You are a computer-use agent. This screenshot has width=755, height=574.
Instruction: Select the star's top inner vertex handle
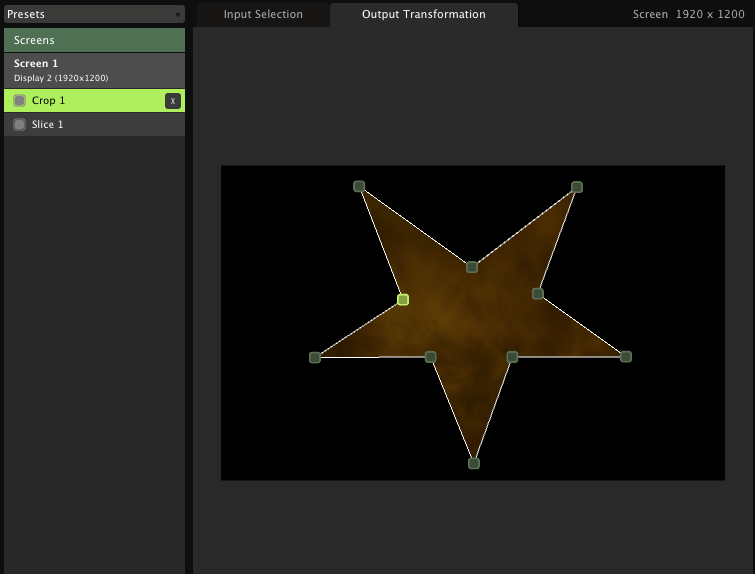point(472,267)
